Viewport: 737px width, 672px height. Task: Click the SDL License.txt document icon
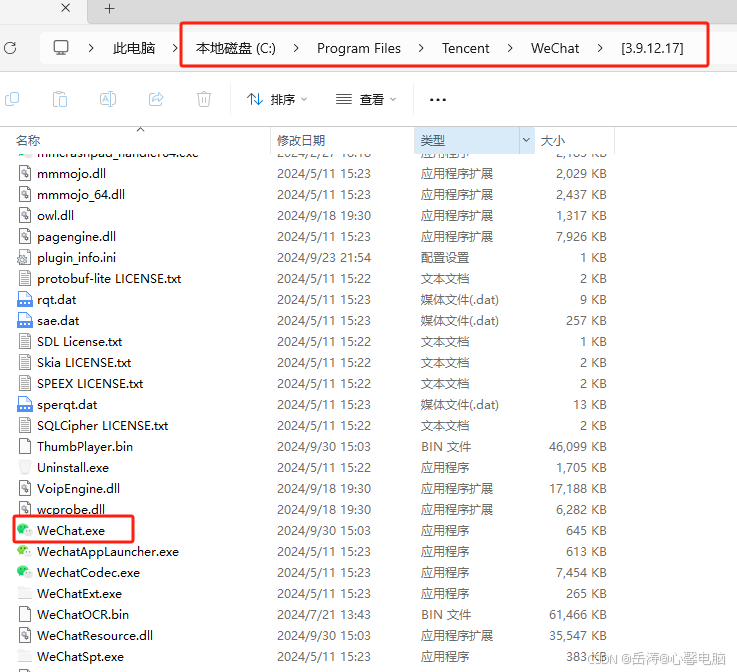coord(25,341)
